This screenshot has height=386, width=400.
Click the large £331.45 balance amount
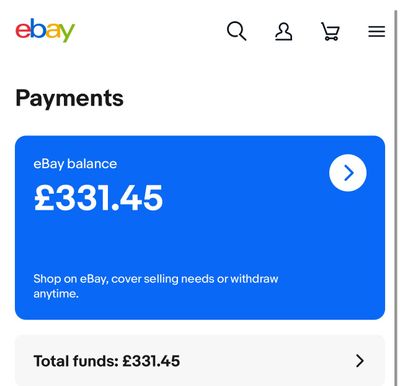point(99,198)
